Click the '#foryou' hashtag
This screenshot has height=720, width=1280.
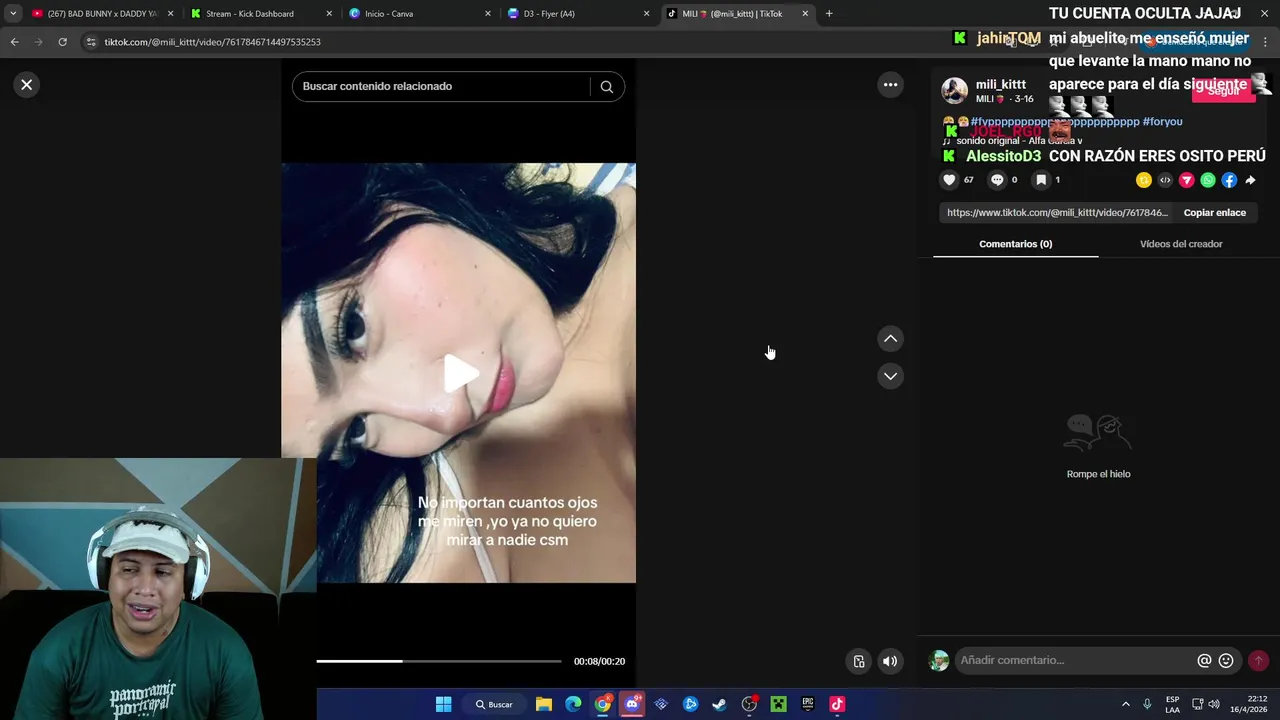pyautogui.click(x=1162, y=121)
